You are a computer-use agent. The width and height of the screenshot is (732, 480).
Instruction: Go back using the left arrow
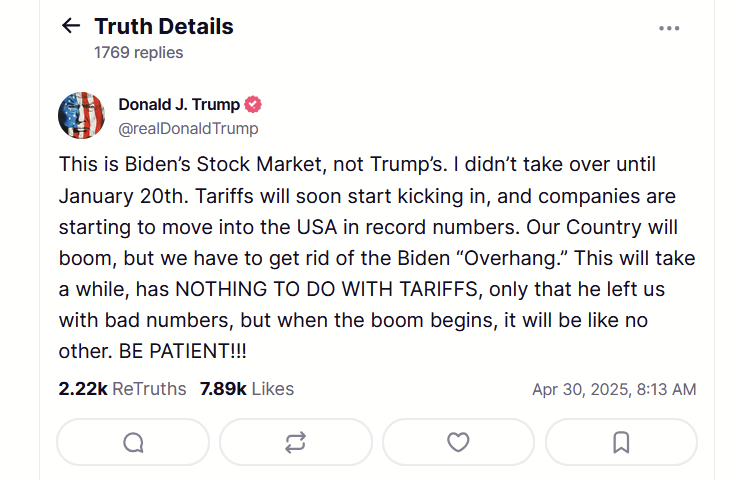click(x=71, y=26)
